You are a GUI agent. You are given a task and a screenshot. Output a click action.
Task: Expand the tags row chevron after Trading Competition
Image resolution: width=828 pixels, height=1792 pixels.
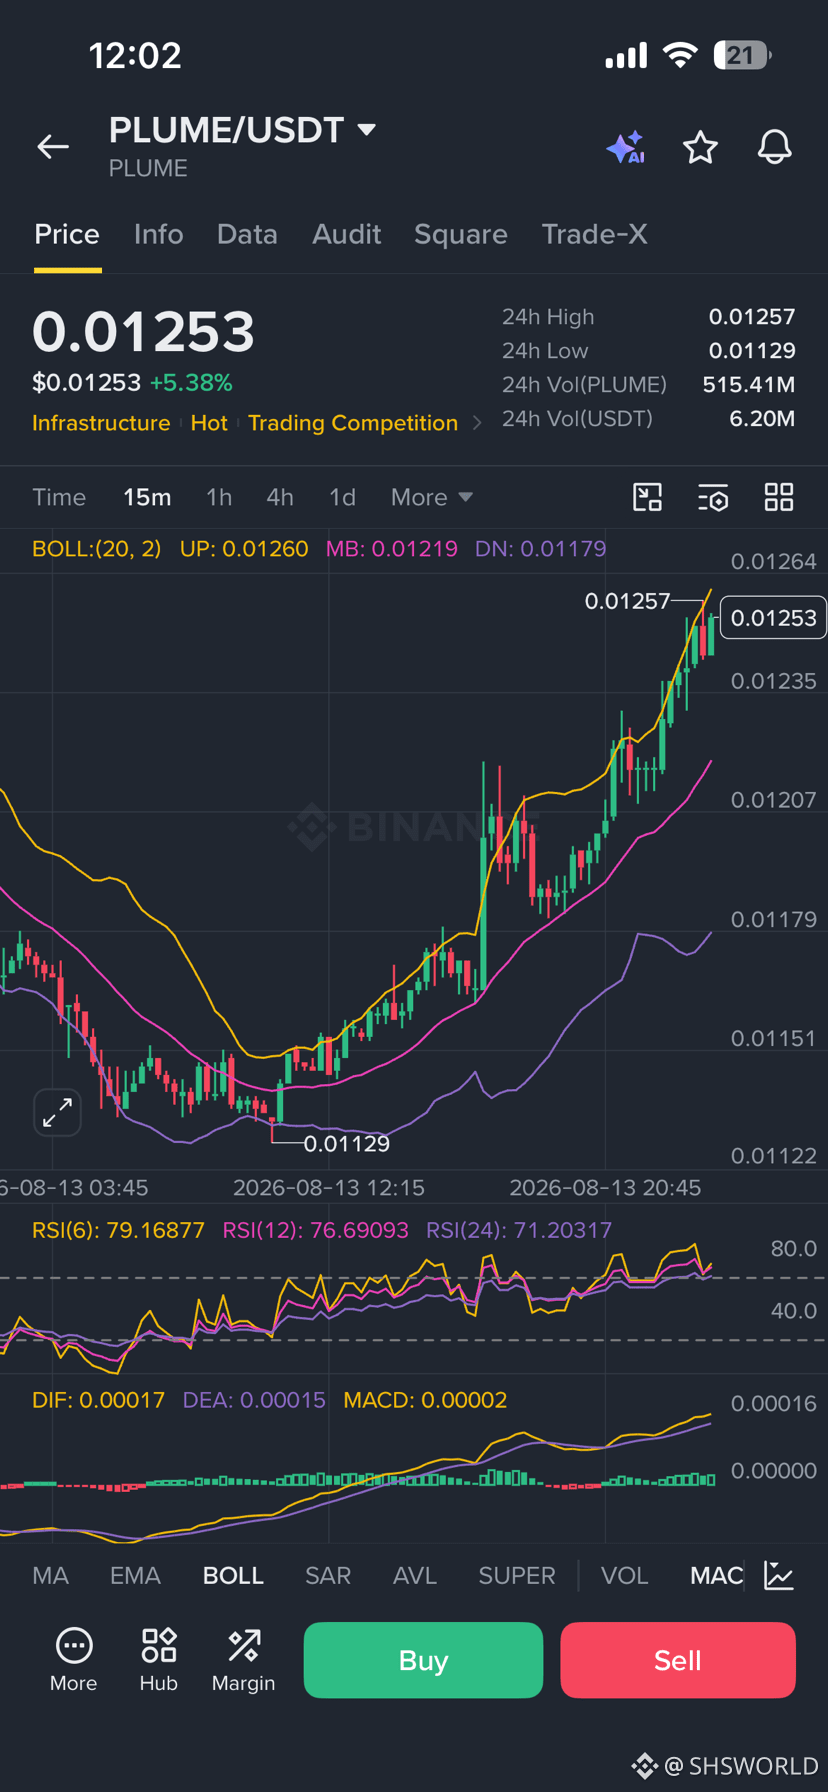[477, 423]
